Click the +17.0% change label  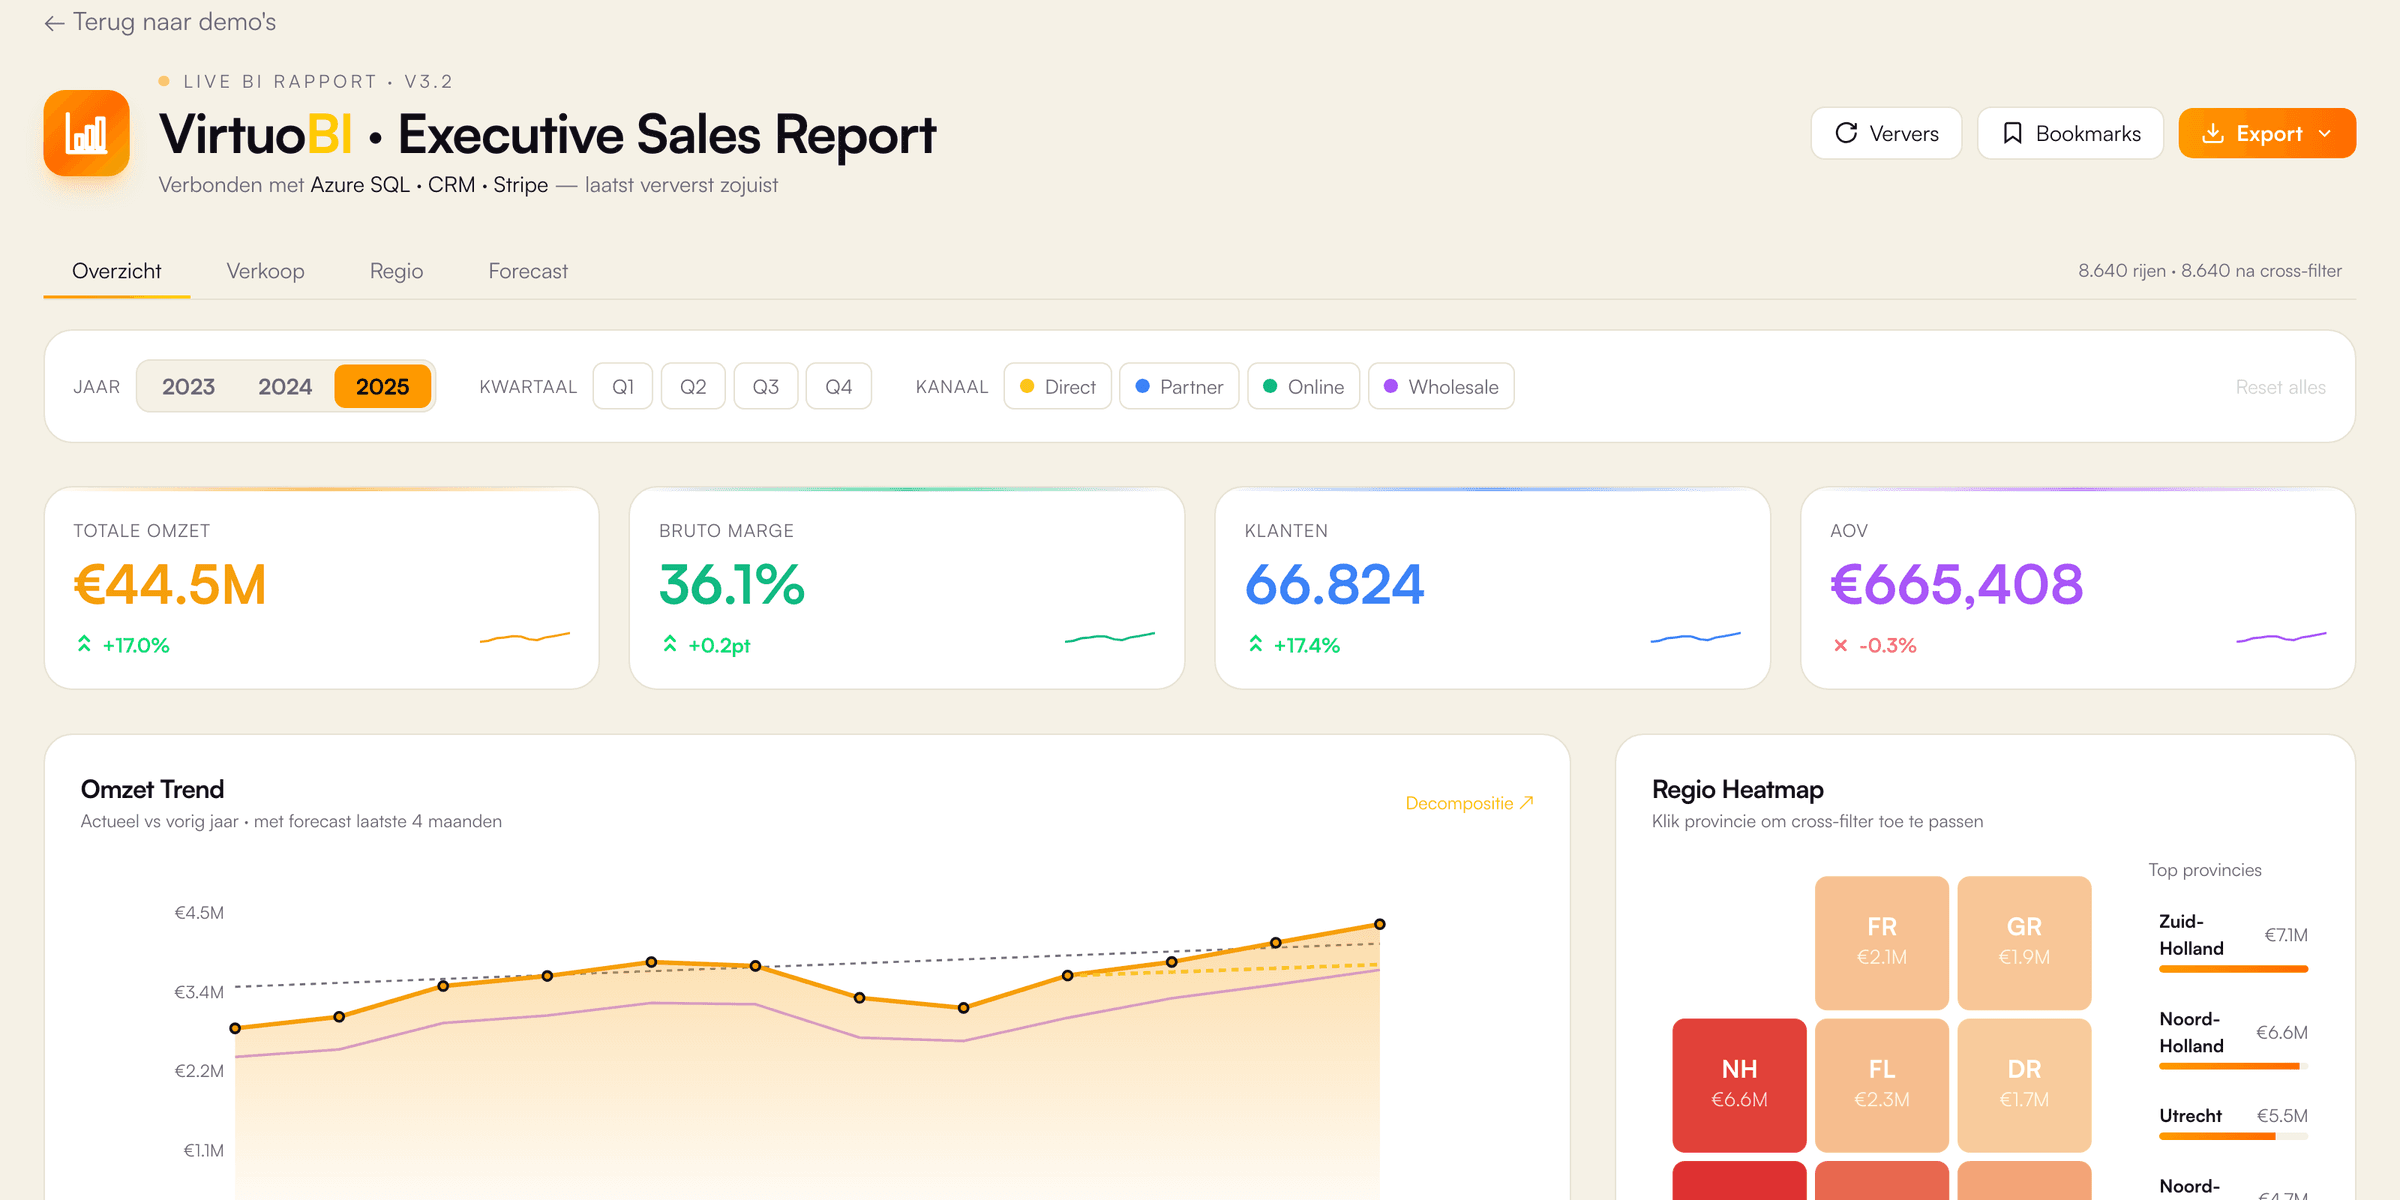(136, 645)
